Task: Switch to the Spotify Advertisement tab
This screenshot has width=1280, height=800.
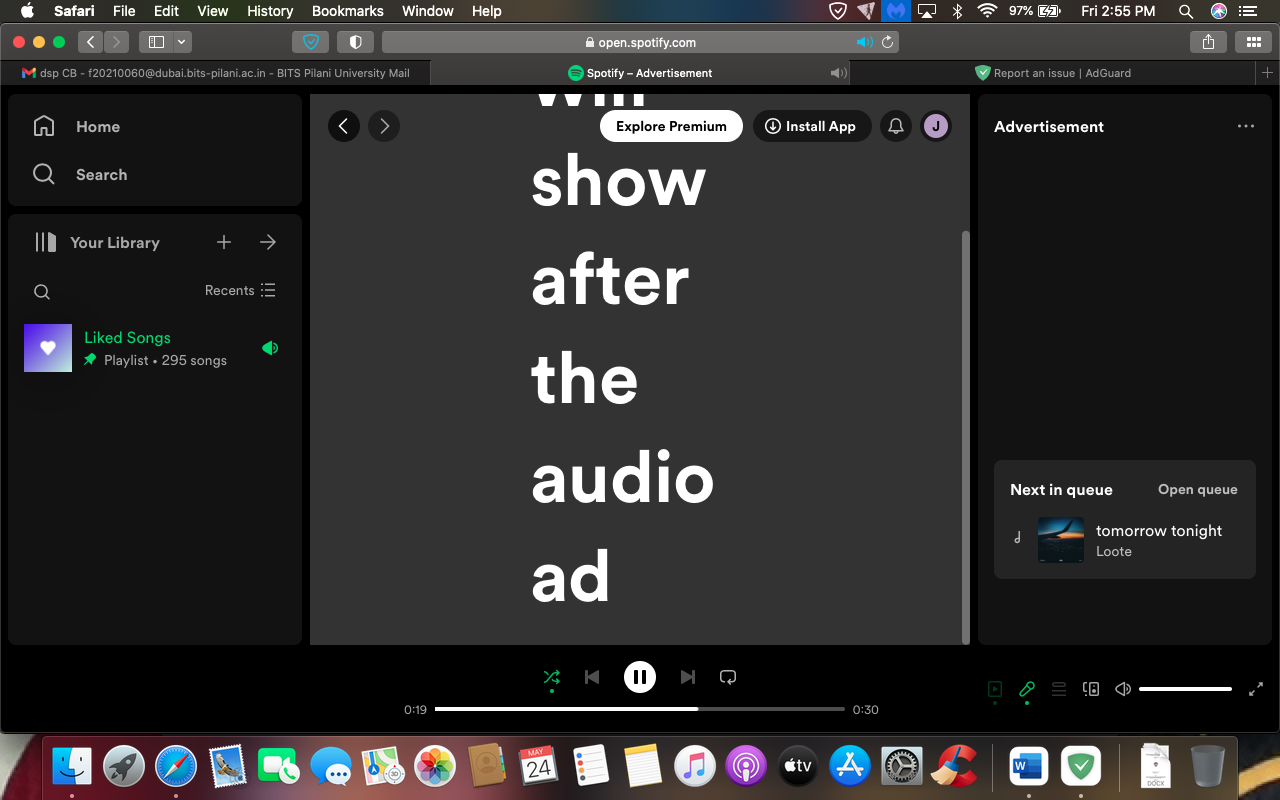Action: click(x=640, y=72)
